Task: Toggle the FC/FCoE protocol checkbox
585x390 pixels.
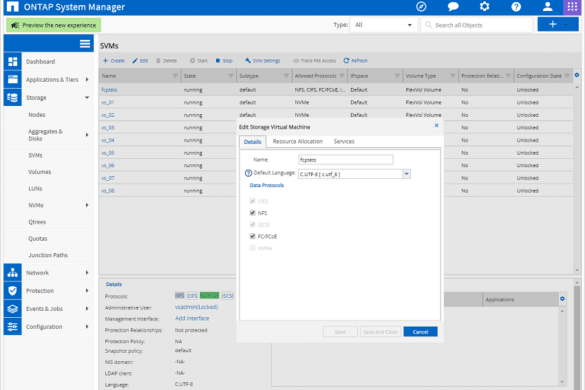Action: (x=253, y=236)
